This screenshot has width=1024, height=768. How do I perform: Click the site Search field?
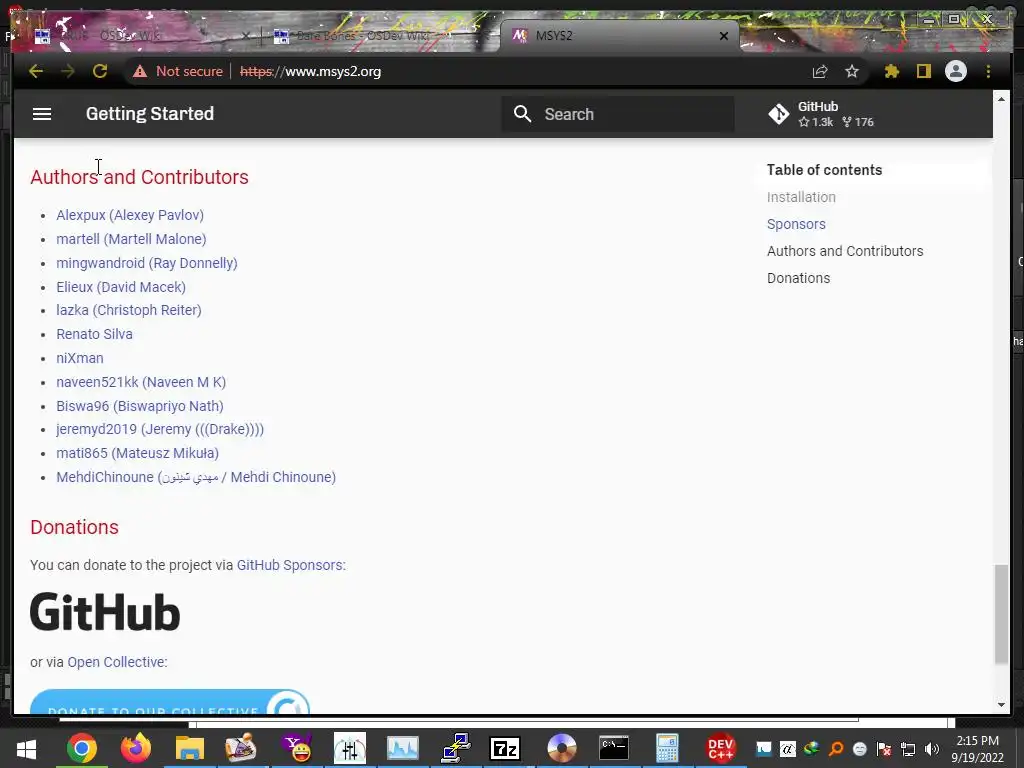click(x=618, y=114)
